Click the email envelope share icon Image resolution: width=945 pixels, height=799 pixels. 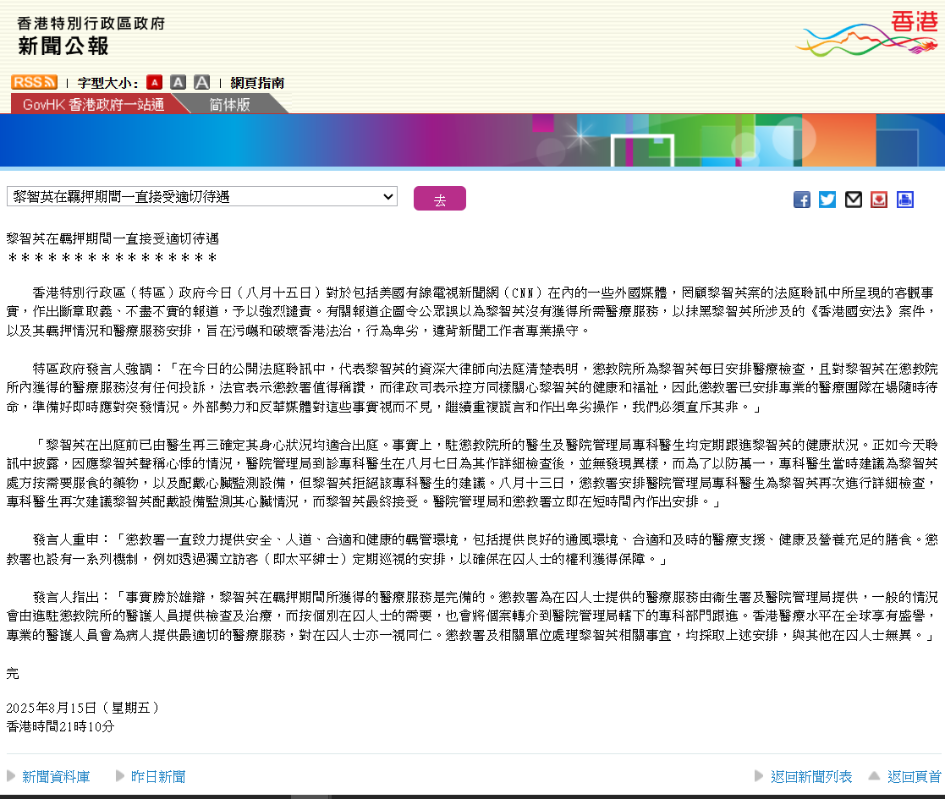pos(853,199)
